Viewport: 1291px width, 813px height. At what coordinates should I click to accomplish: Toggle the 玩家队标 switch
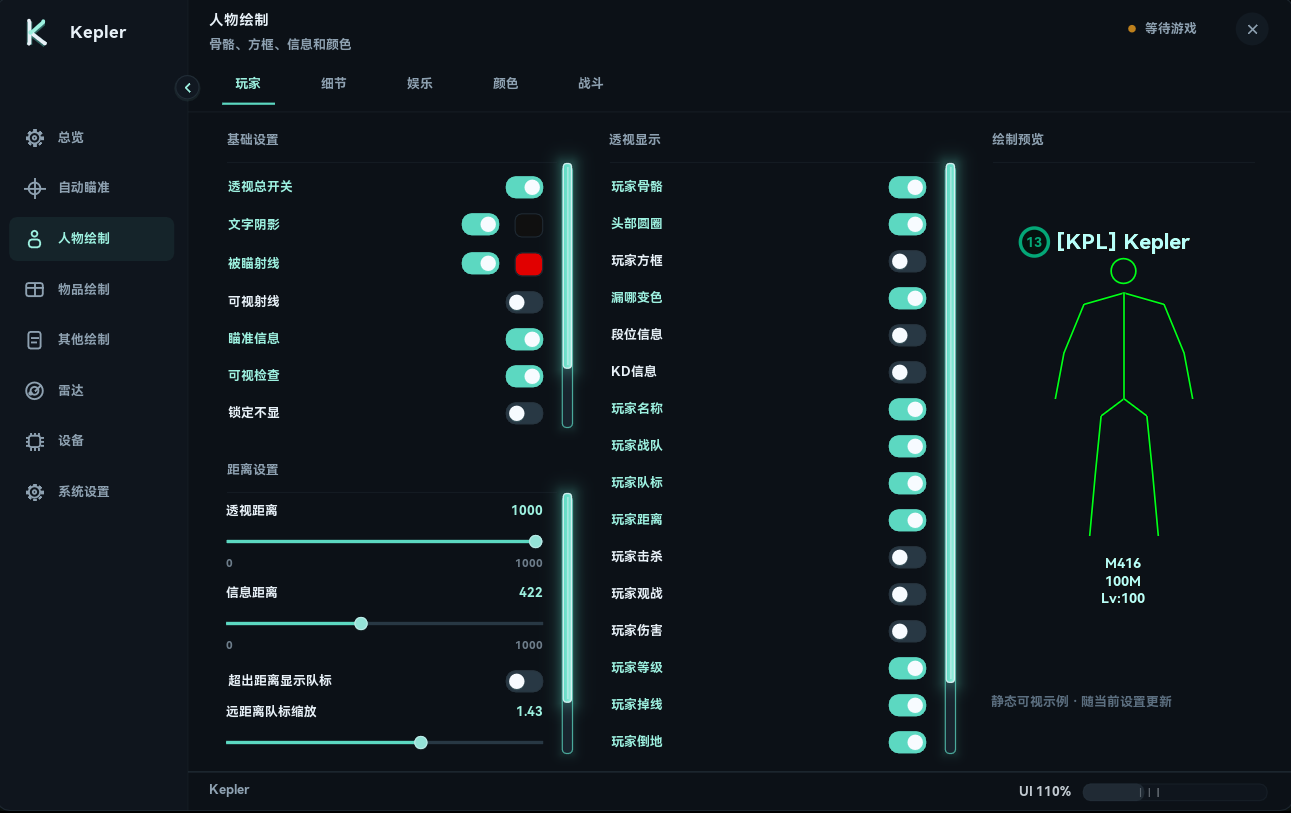click(907, 483)
